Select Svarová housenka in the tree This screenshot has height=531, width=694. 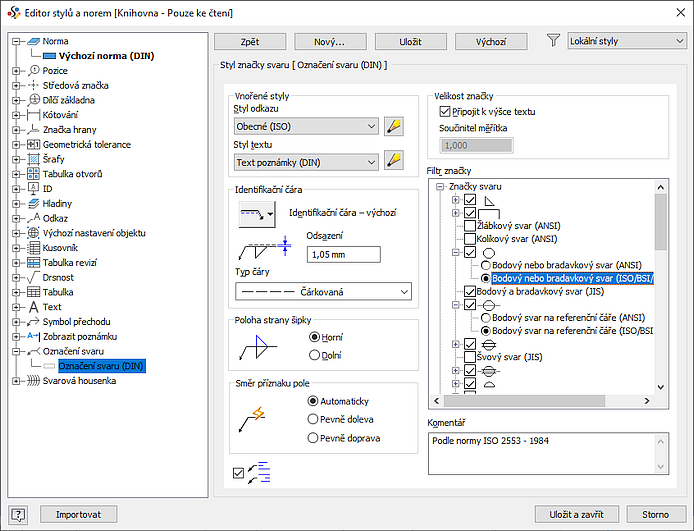pos(79,381)
